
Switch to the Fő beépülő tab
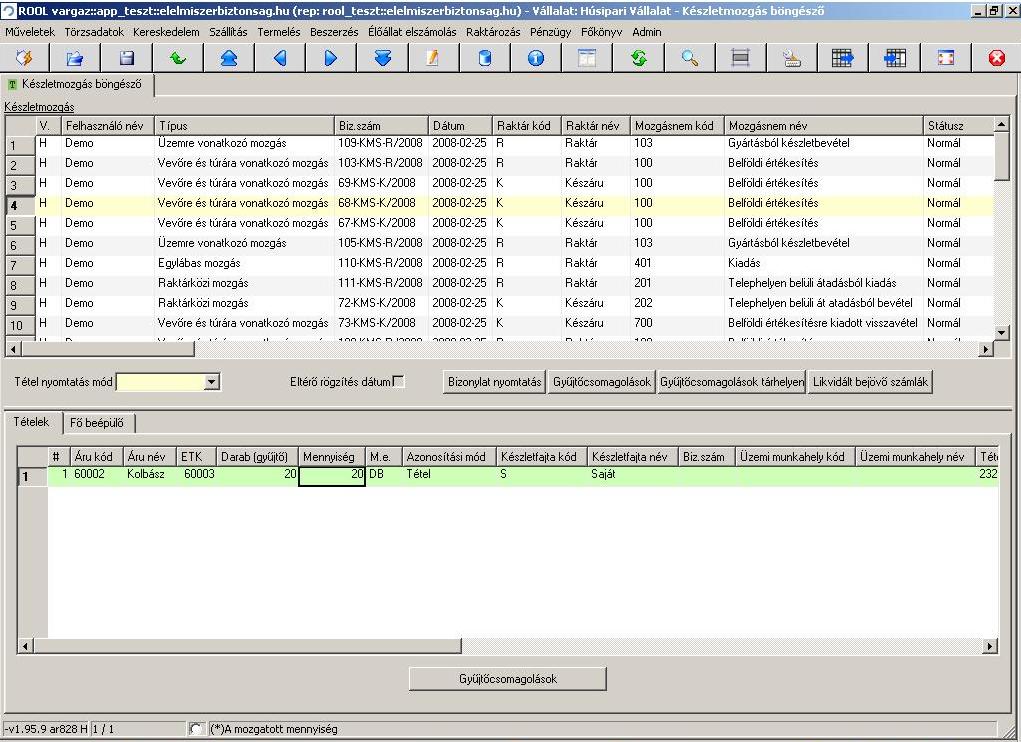pyautogui.click(x=97, y=422)
